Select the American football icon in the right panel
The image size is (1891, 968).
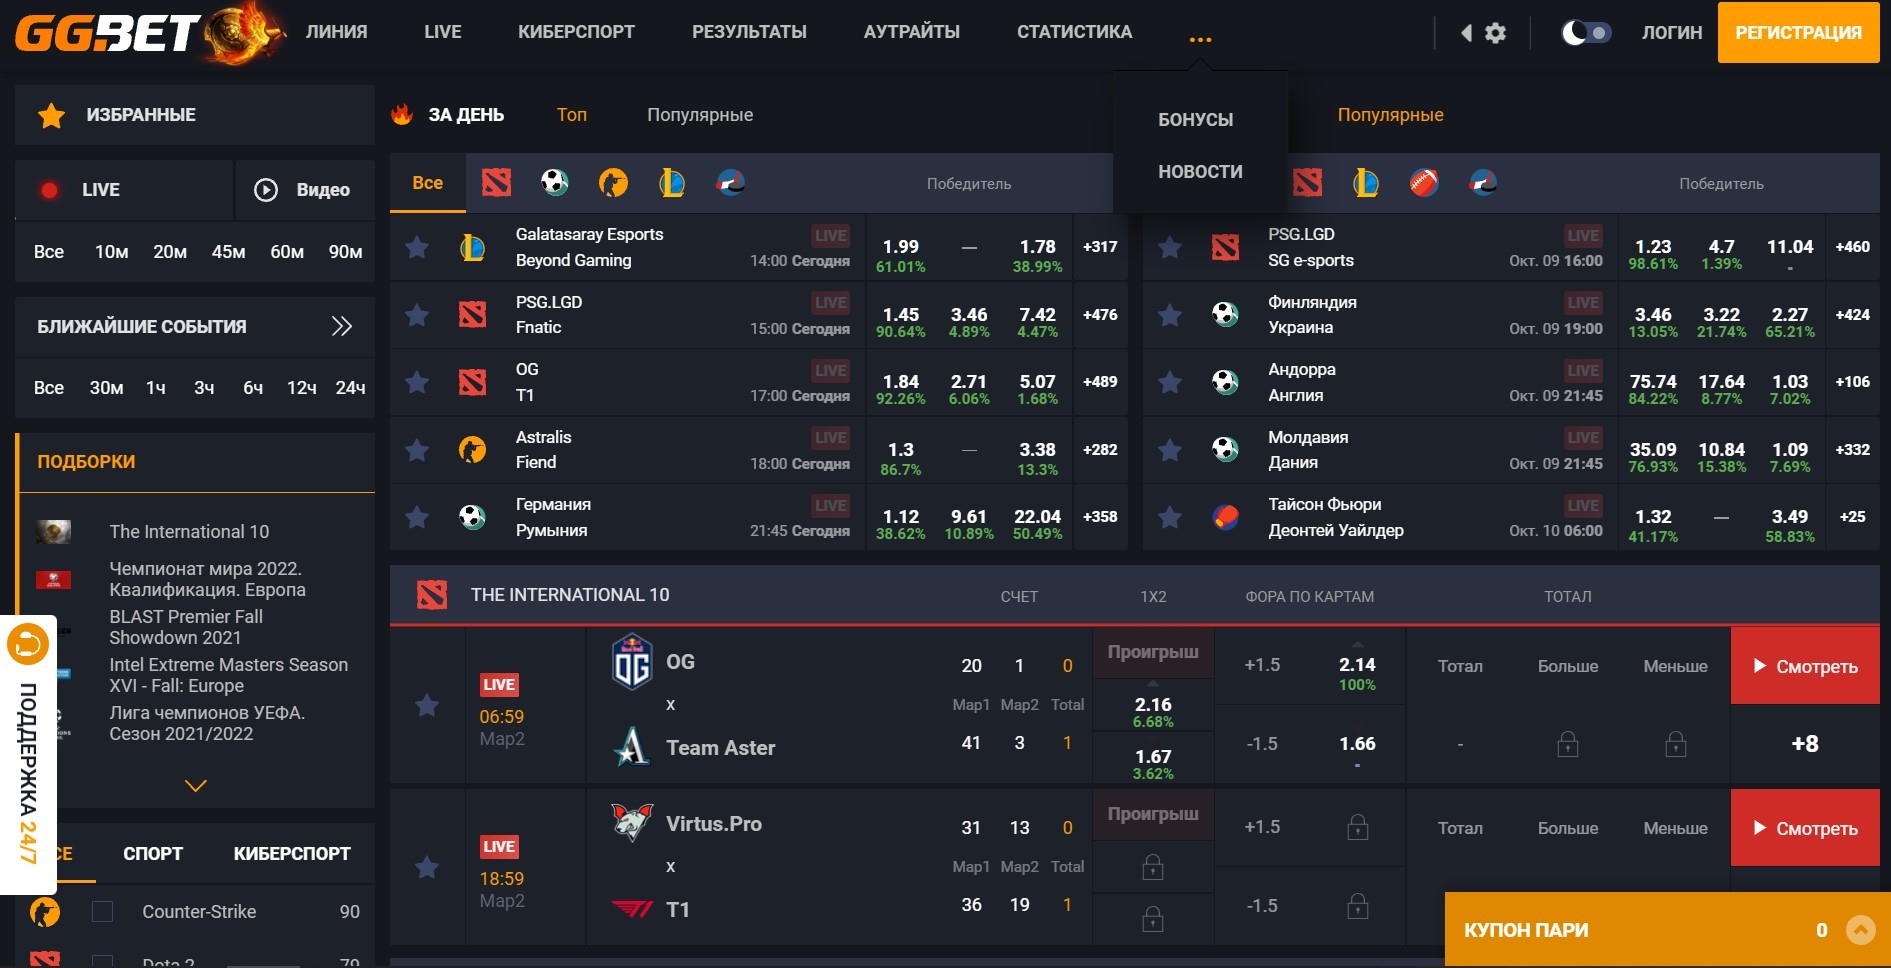click(x=1424, y=183)
